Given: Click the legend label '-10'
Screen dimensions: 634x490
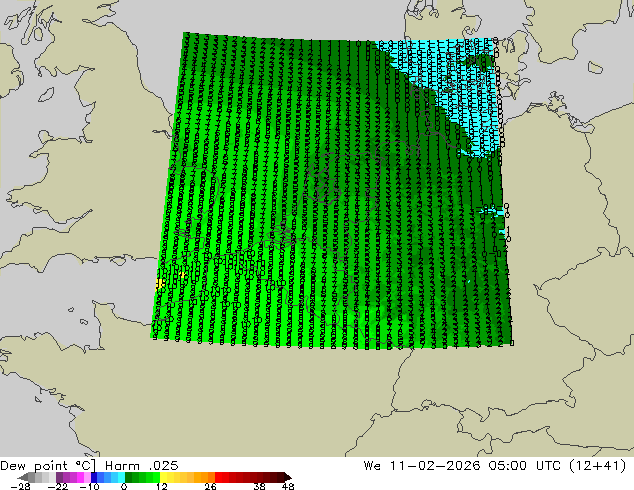Looking at the screenshot, I should pos(90,486).
